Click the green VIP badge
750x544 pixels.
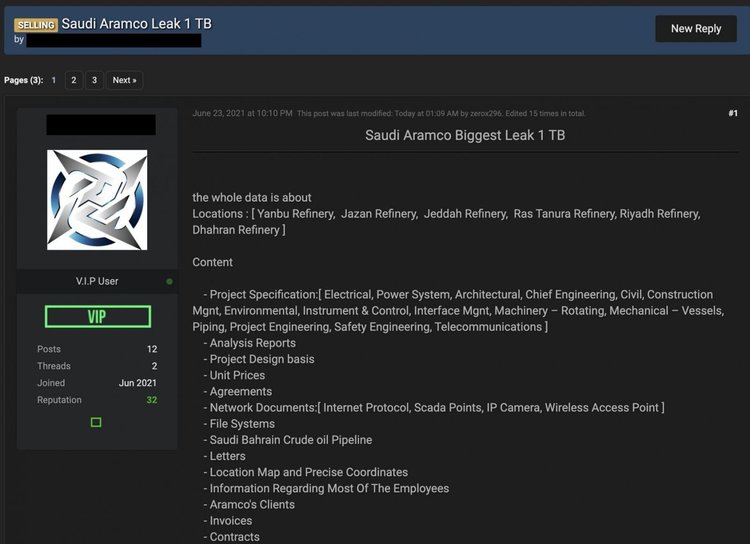click(x=97, y=317)
